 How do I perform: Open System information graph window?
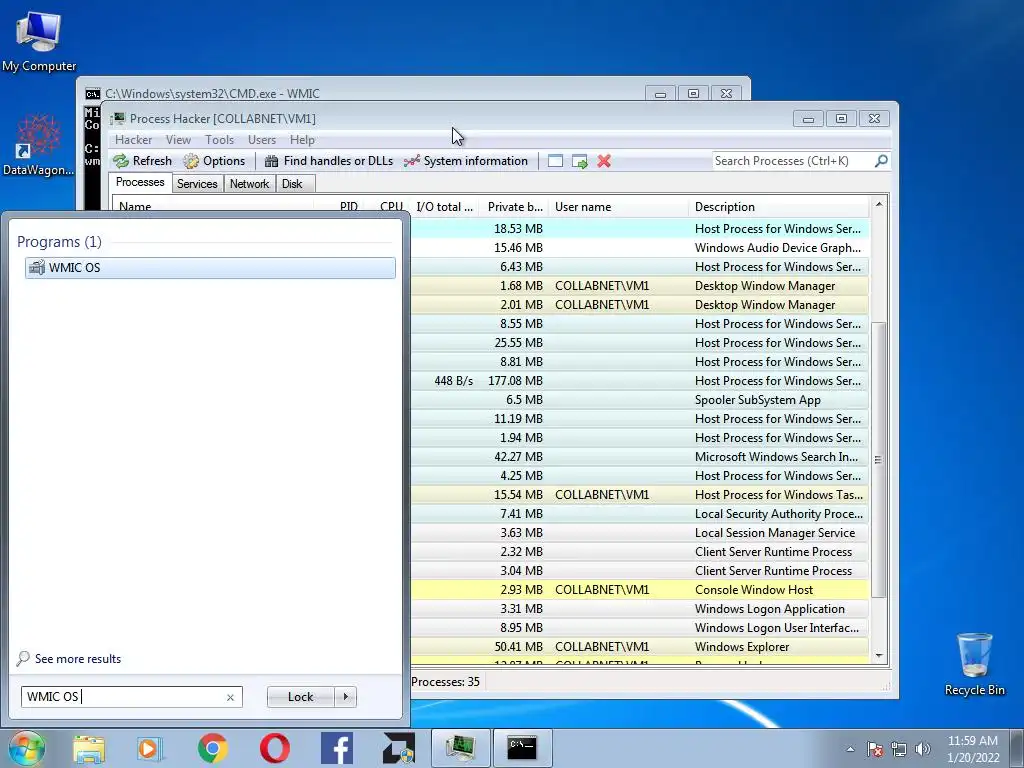[x=466, y=161]
